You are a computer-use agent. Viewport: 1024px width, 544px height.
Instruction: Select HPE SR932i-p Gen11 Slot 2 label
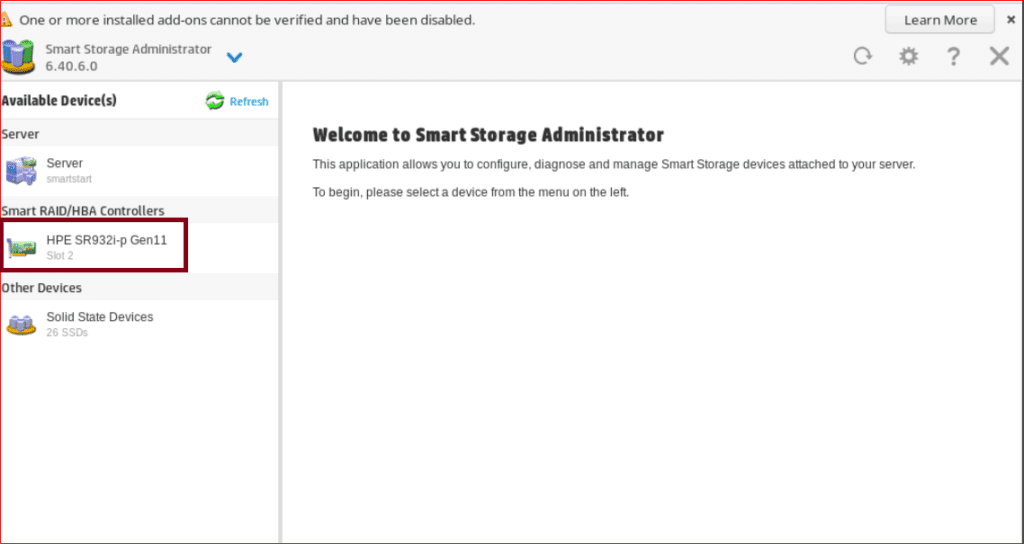pos(106,246)
